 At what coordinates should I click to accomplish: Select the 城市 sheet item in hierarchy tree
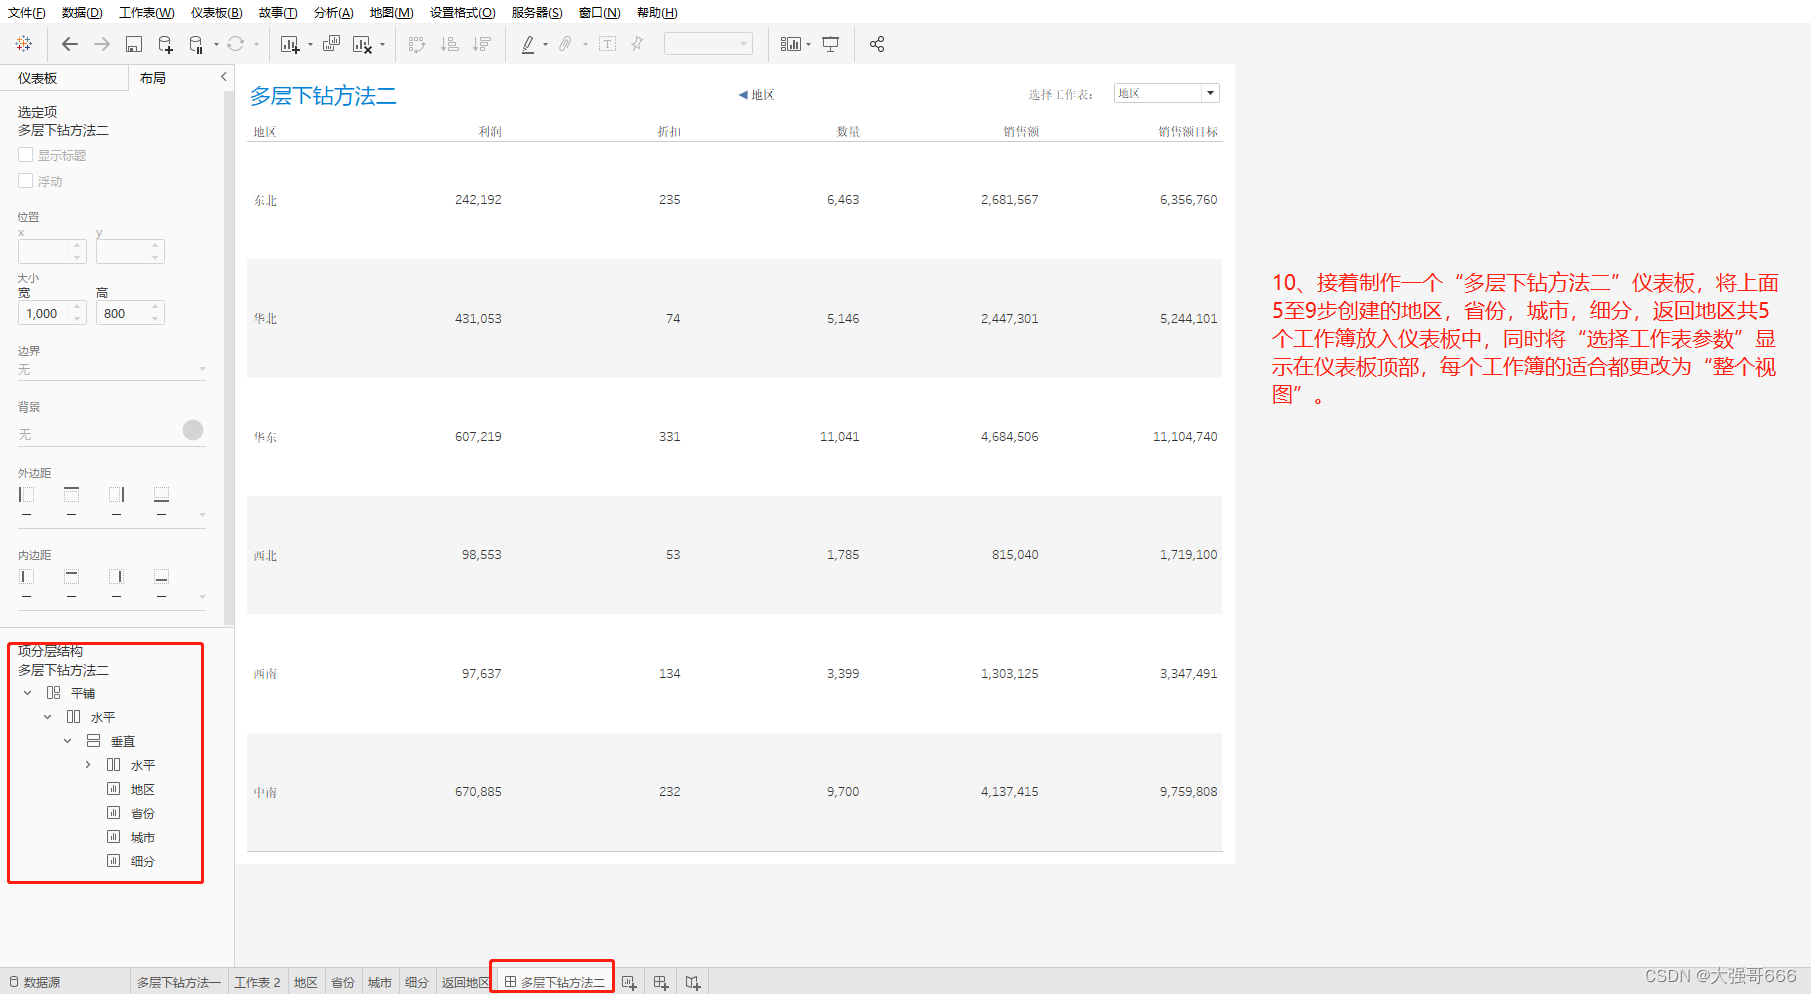(131, 837)
